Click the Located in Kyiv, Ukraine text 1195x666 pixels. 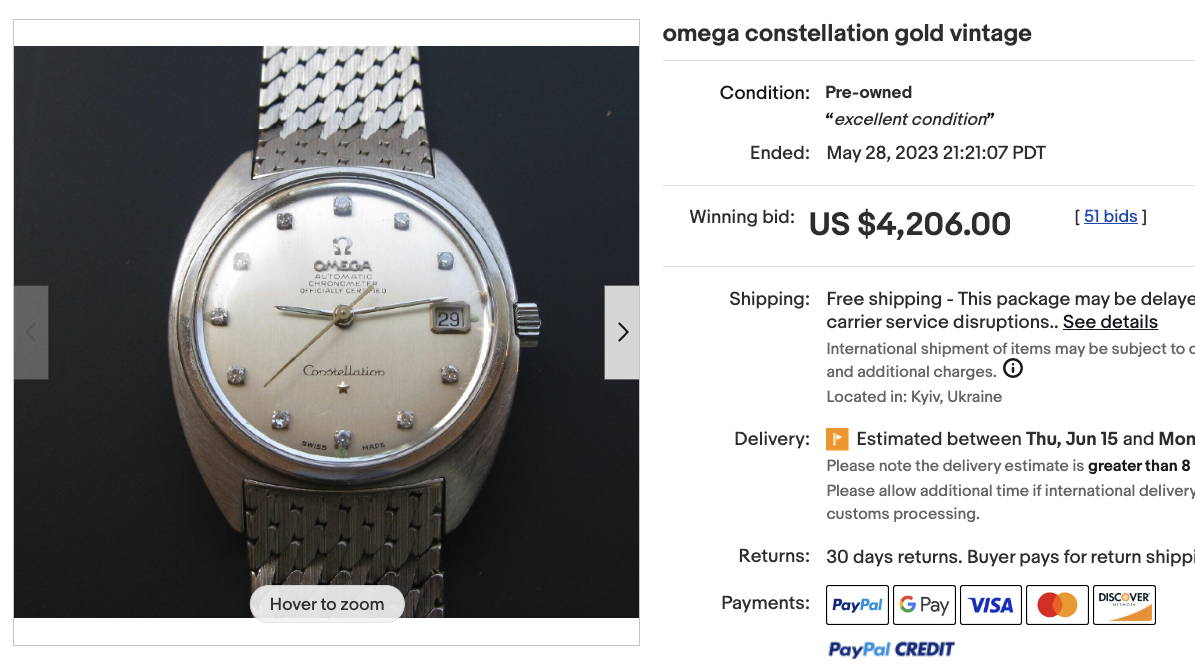[914, 396]
